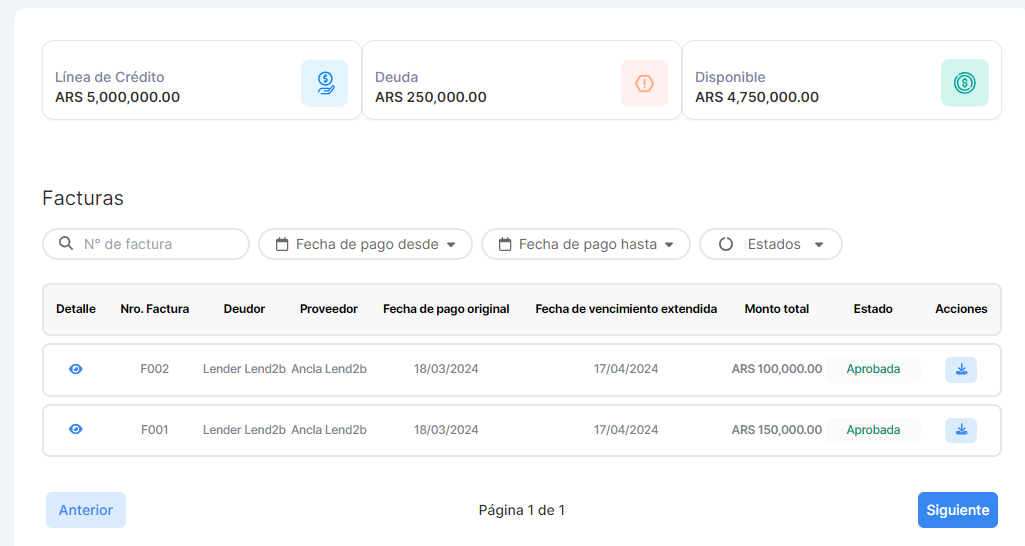Click the Aprobada status badge for F002

873,369
